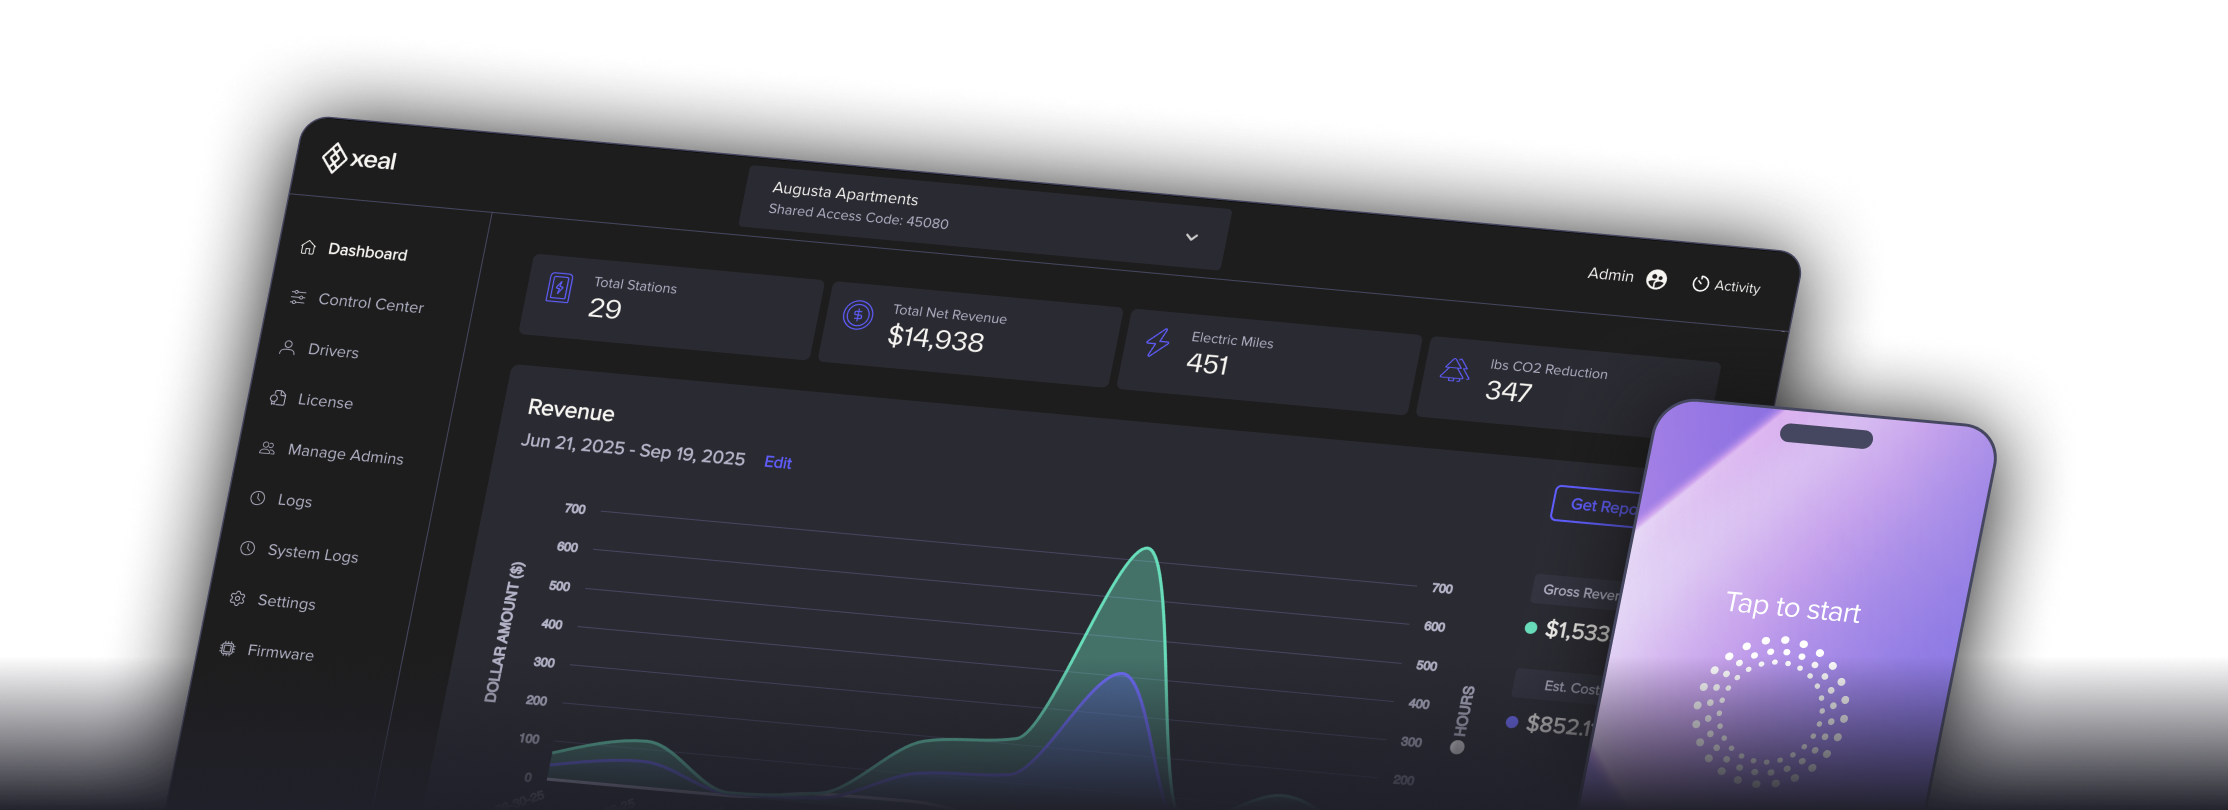Click the gray HOURS axis legend dot
Screen dimensions: 2228x810
tap(1457, 747)
